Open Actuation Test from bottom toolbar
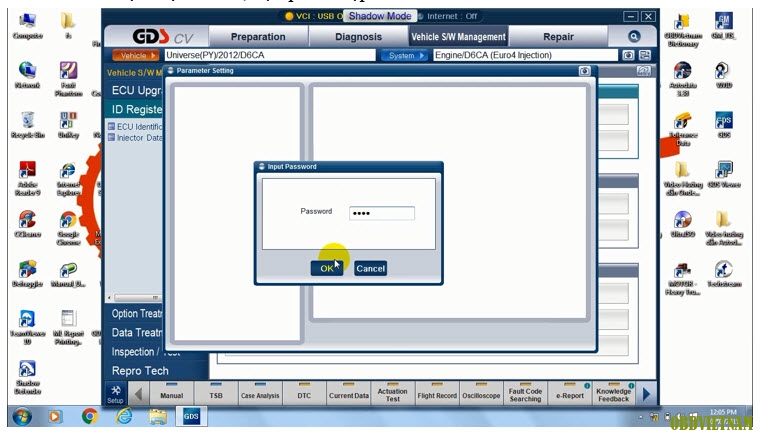This screenshot has height=434, width=760. point(393,394)
